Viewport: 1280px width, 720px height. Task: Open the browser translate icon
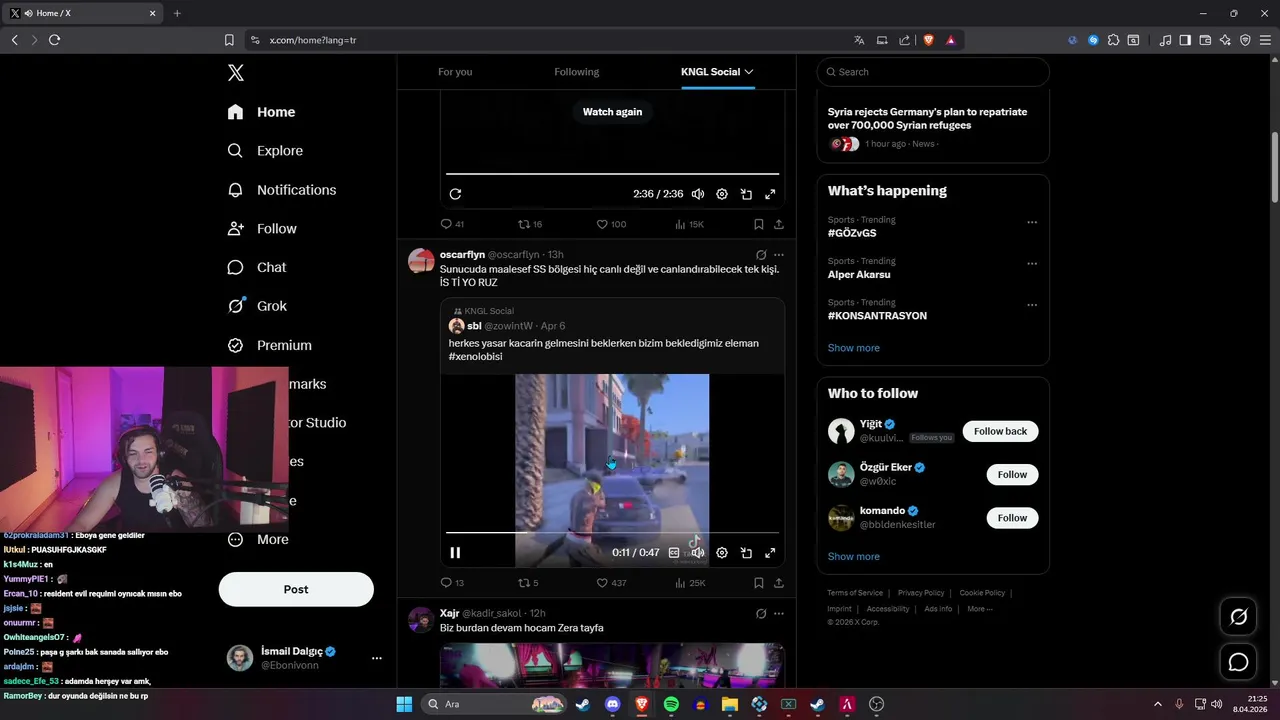pos(859,40)
